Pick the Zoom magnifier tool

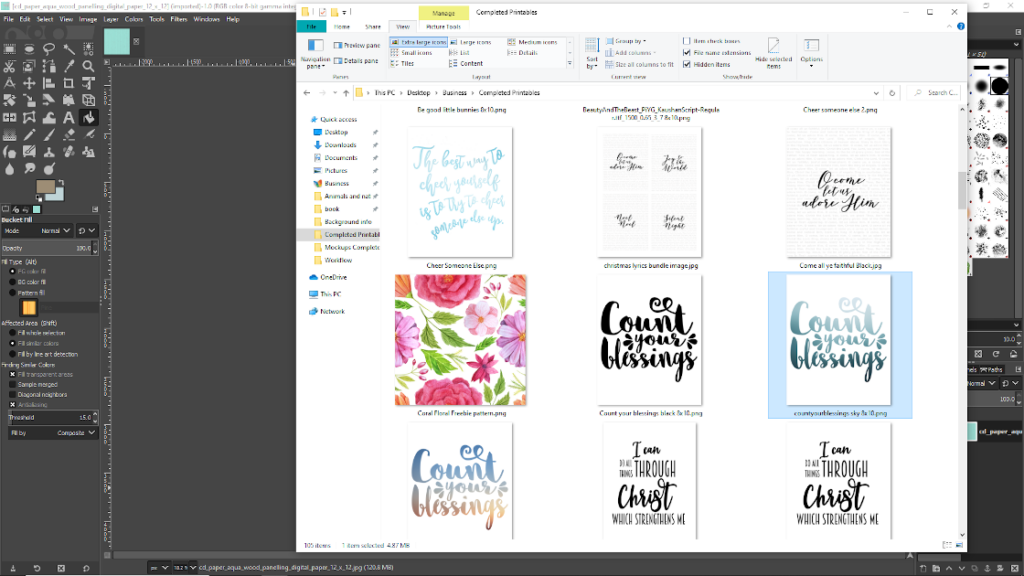point(88,65)
